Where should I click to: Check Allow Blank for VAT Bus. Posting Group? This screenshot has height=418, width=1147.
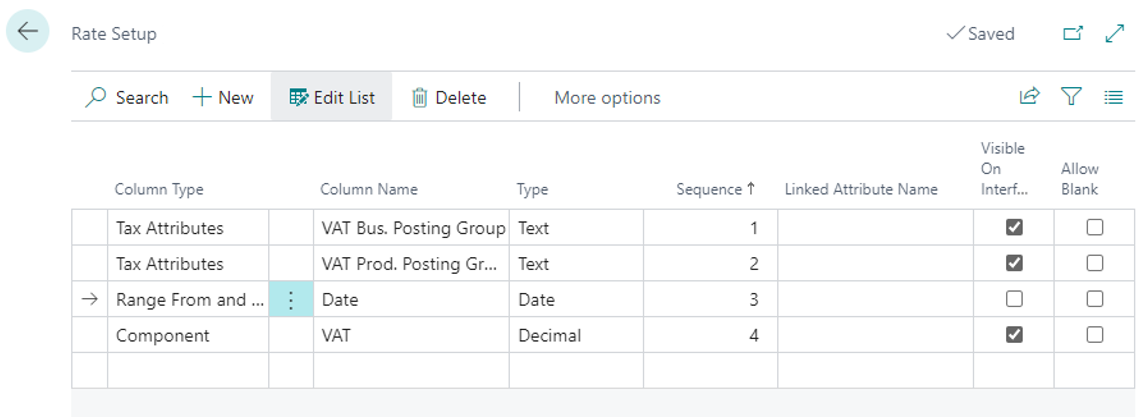pos(1095,228)
